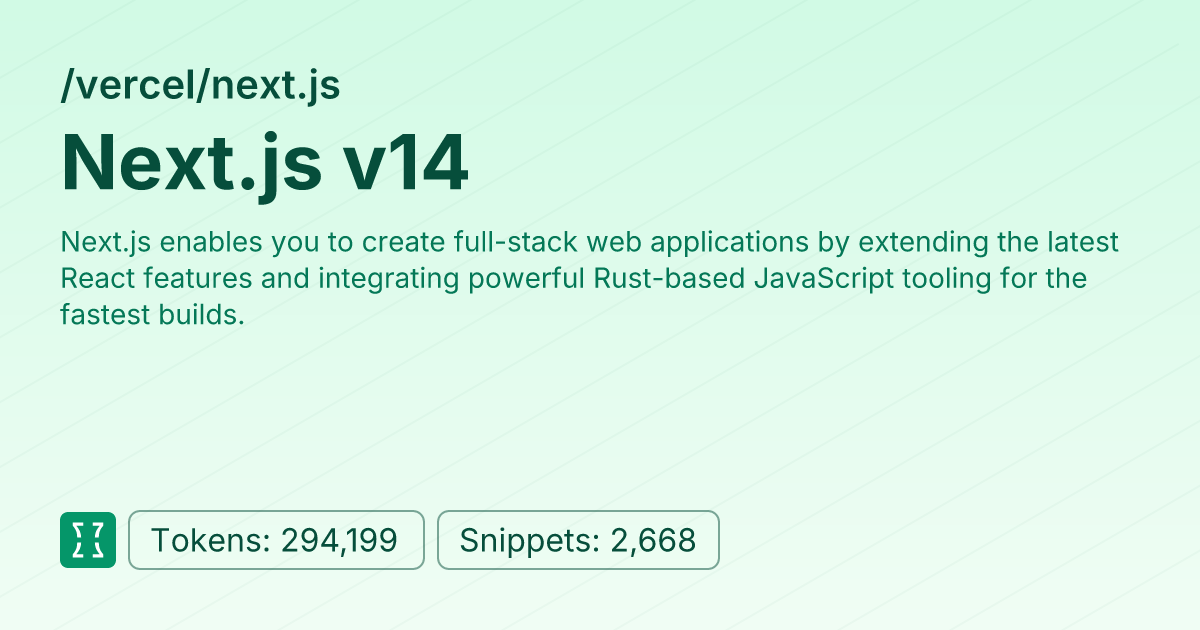Viewport: 1200px width, 630px height.
Task: Click the number 294,199 in the Tokens badge
Action: (x=339, y=540)
